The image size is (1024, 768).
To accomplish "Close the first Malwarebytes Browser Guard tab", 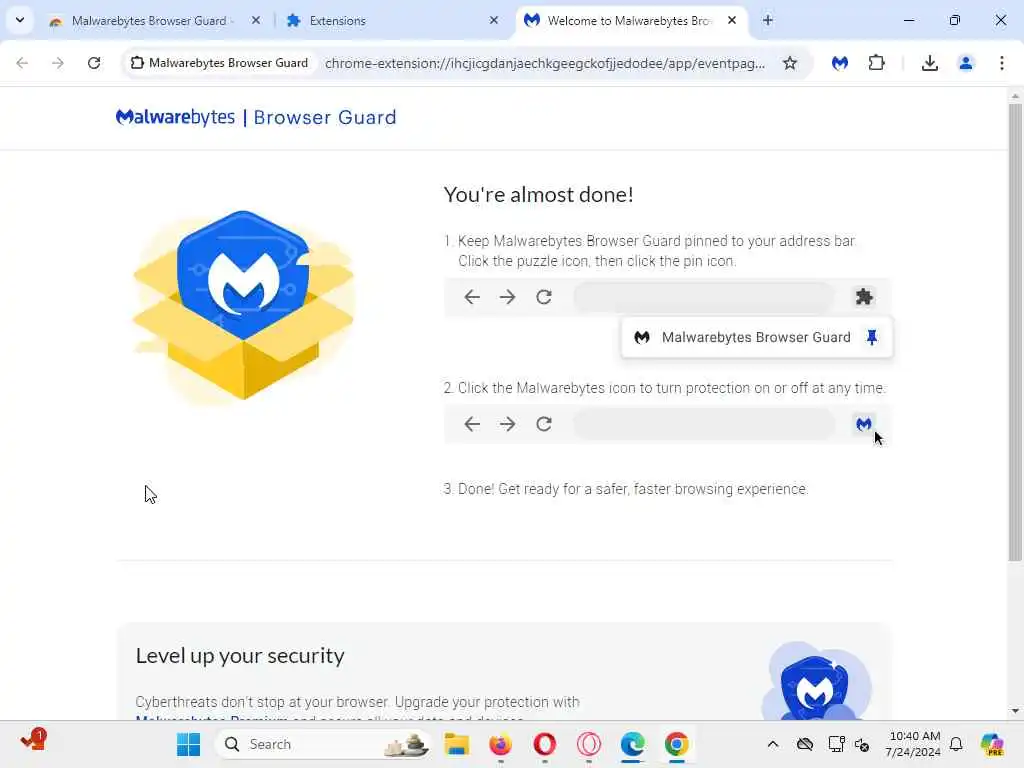I will point(256,20).
